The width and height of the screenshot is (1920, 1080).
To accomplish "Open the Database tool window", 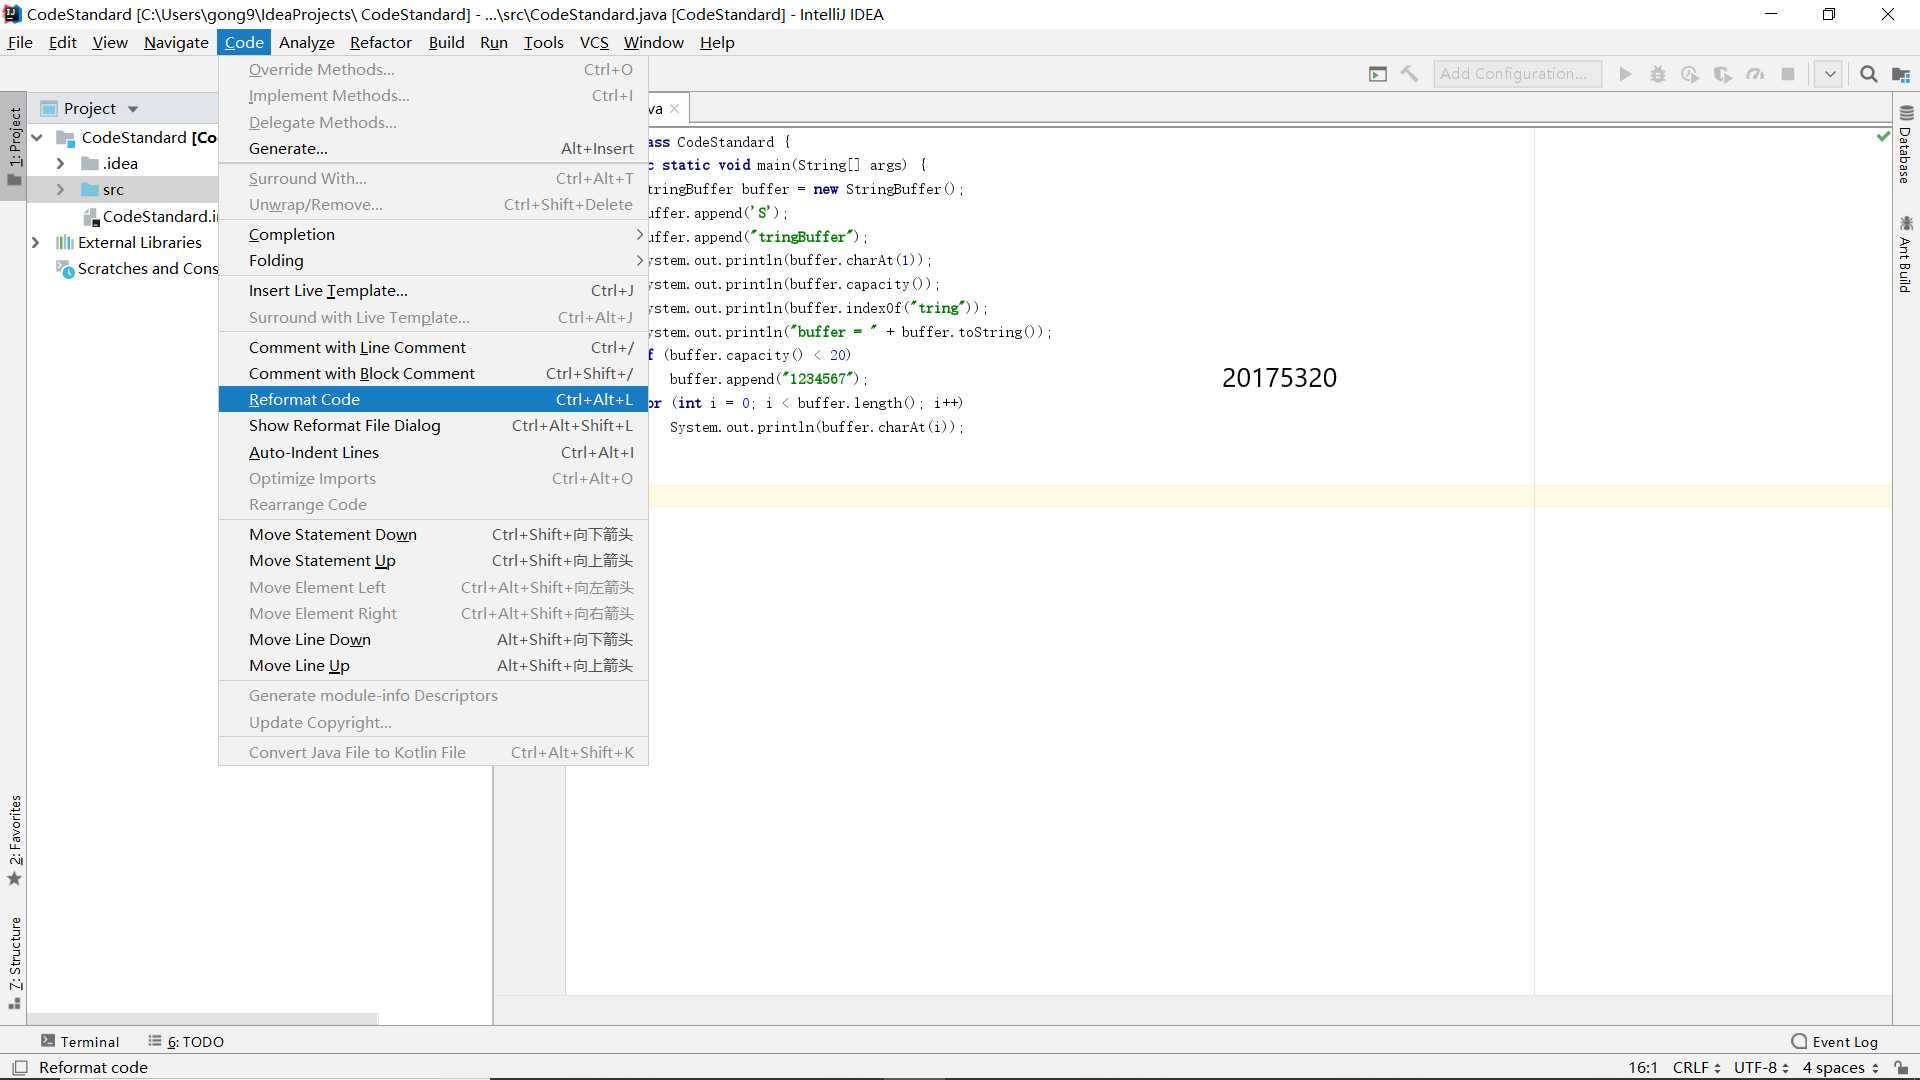I will click(1906, 145).
